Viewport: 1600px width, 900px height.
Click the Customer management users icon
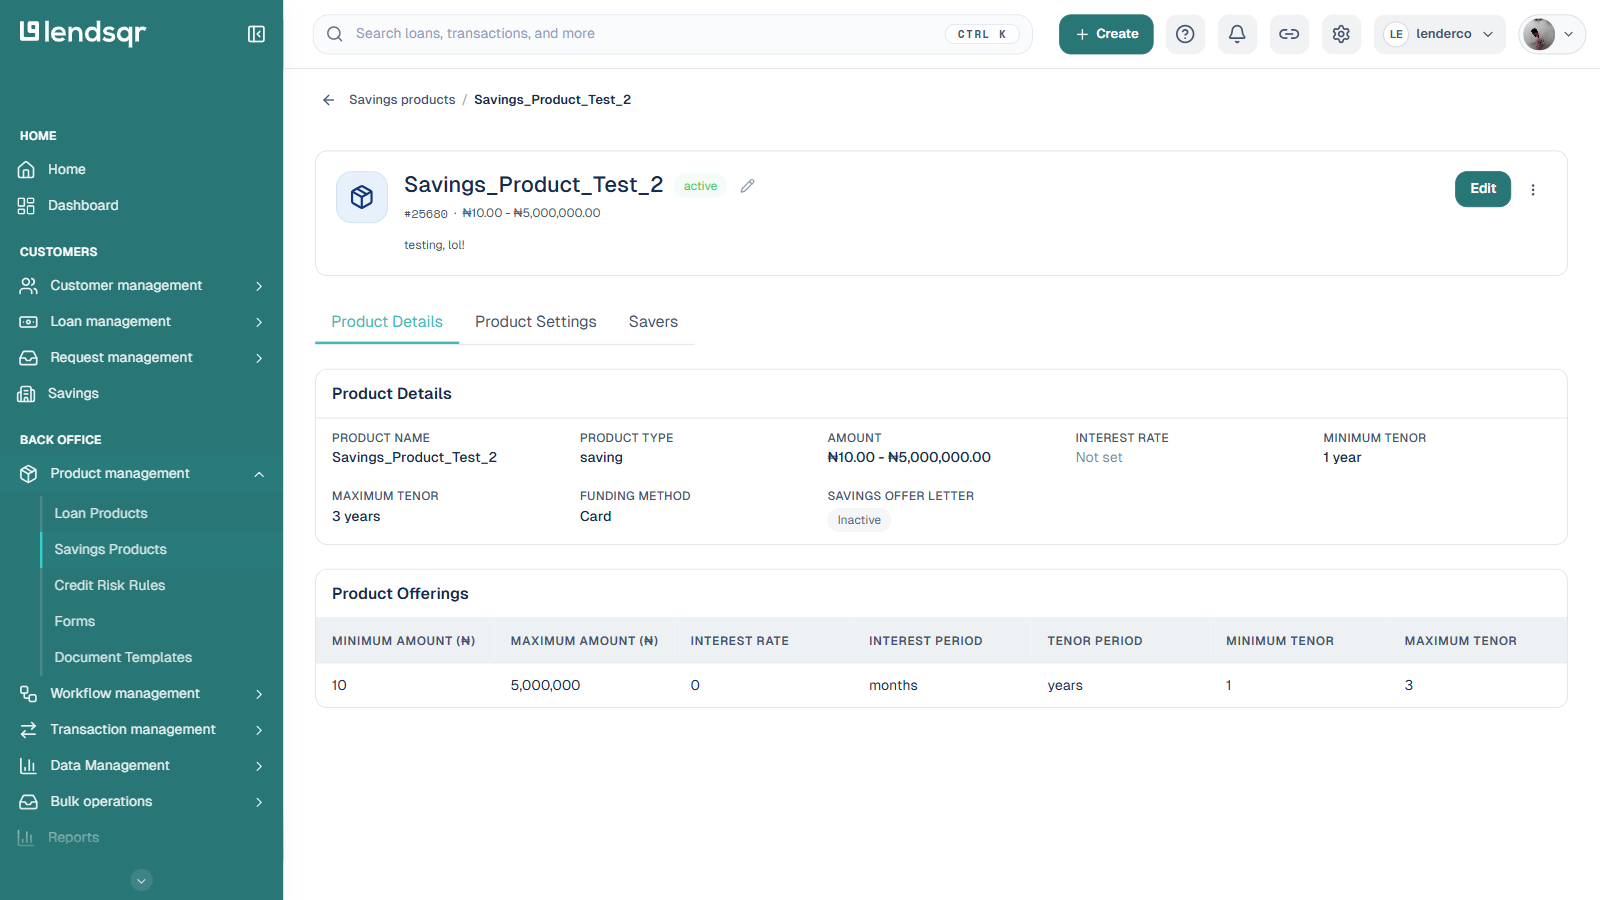29,286
